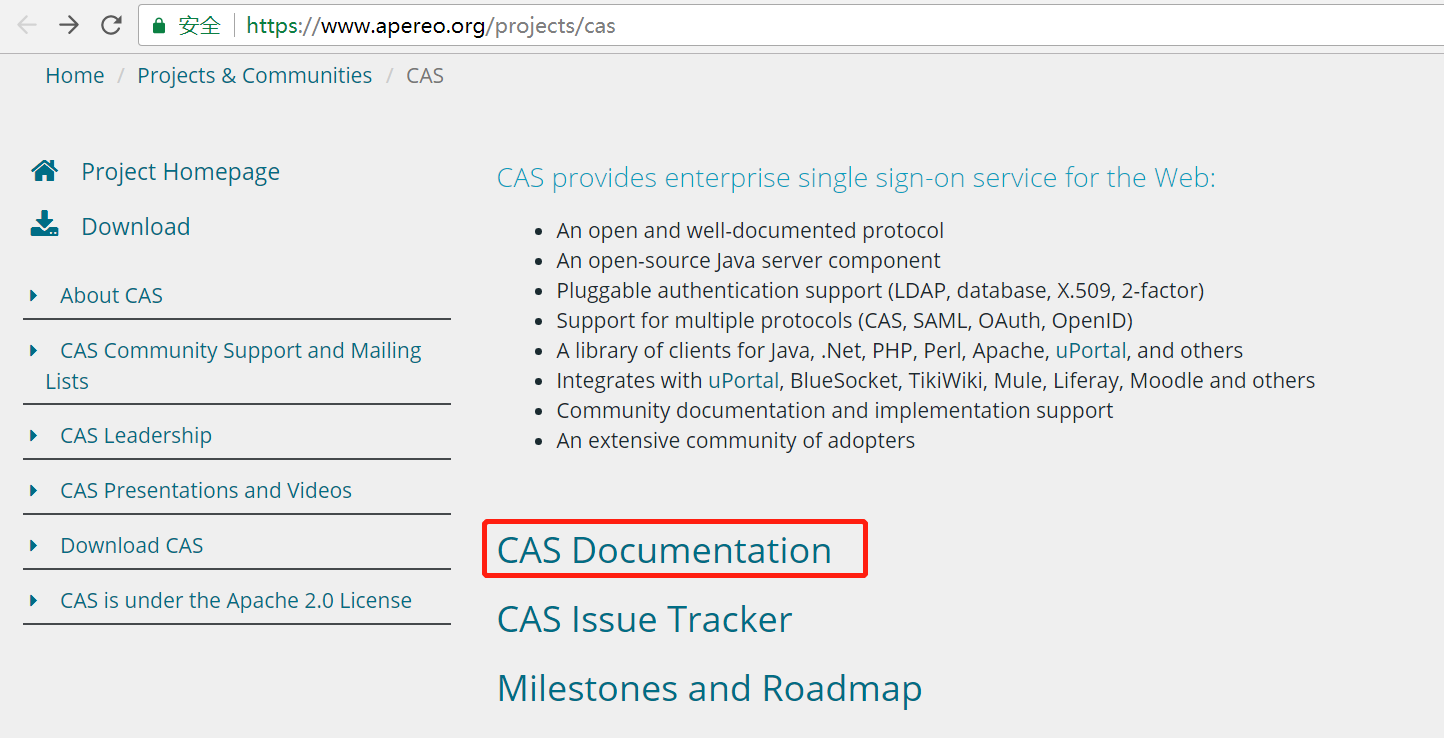
Task: Click the home icon beside Project Homepage
Action: pos(44,171)
